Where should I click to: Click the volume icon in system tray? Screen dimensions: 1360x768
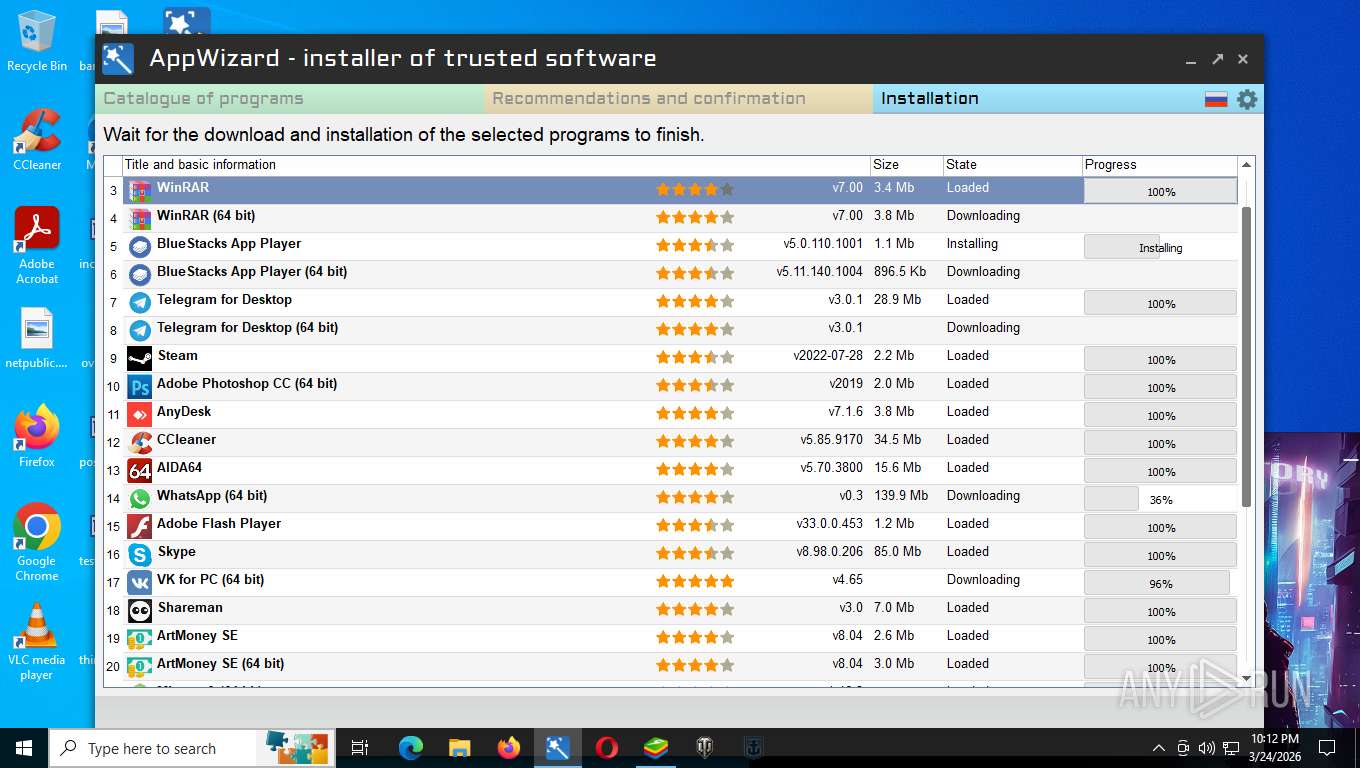[1206, 747]
